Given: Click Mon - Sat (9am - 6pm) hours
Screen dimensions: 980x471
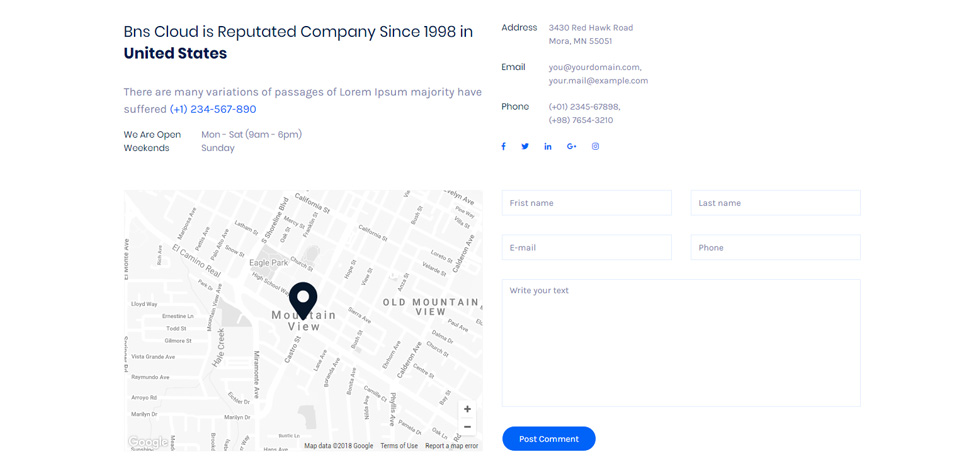Looking at the screenshot, I should click(x=251, y=134).
